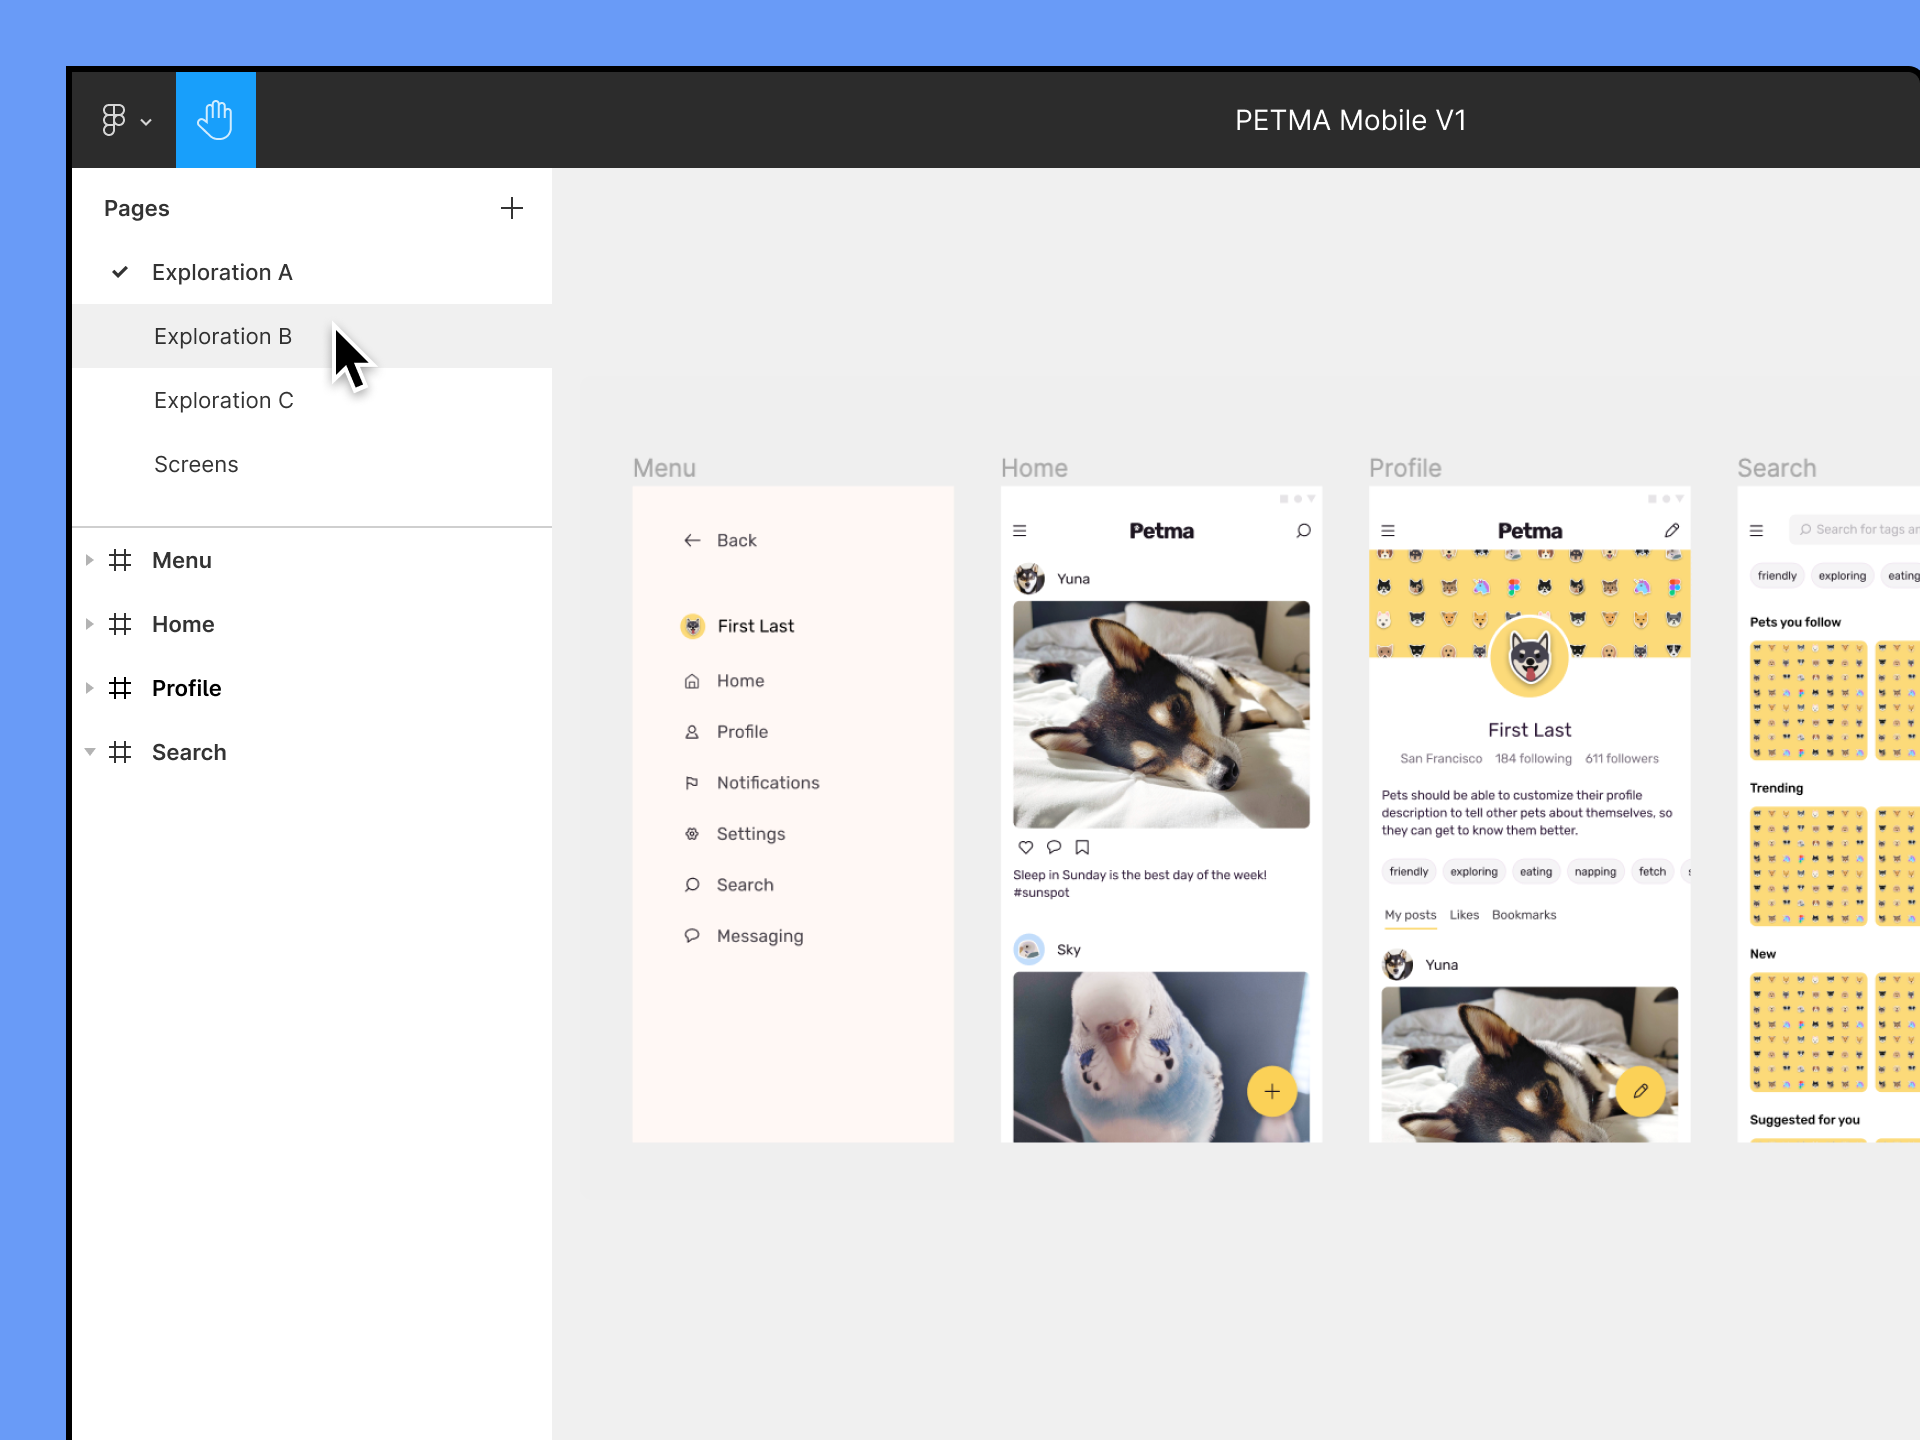This screenshot has width=1920, height=1440.
Task: Expand the Menu layer in sidebar
Action: click(86, 560)
